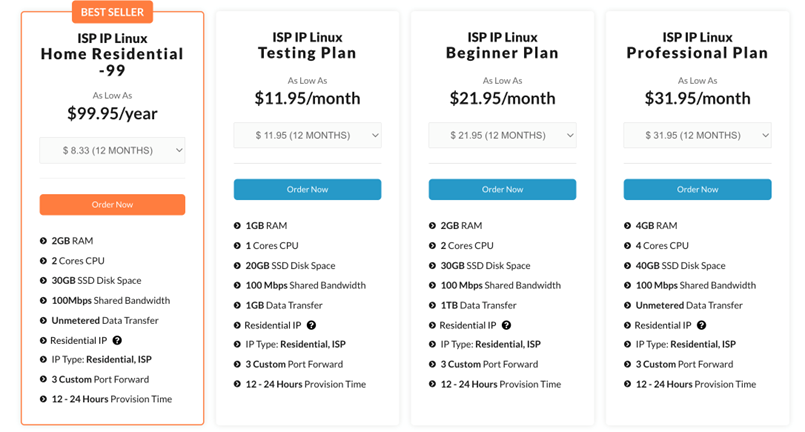Expand the $11.95 (12 Months) billing dropdown

pos(307,135)
